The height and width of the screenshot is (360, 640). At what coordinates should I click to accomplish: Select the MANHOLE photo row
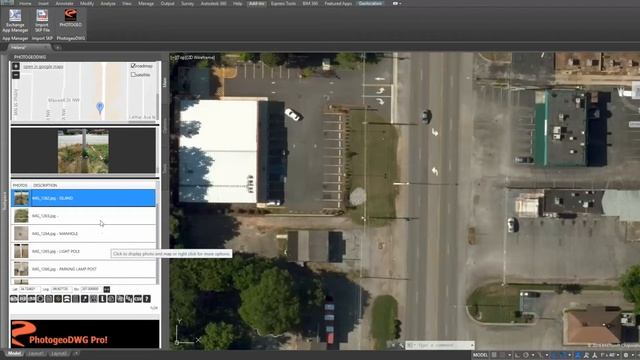tap(83, 233)
